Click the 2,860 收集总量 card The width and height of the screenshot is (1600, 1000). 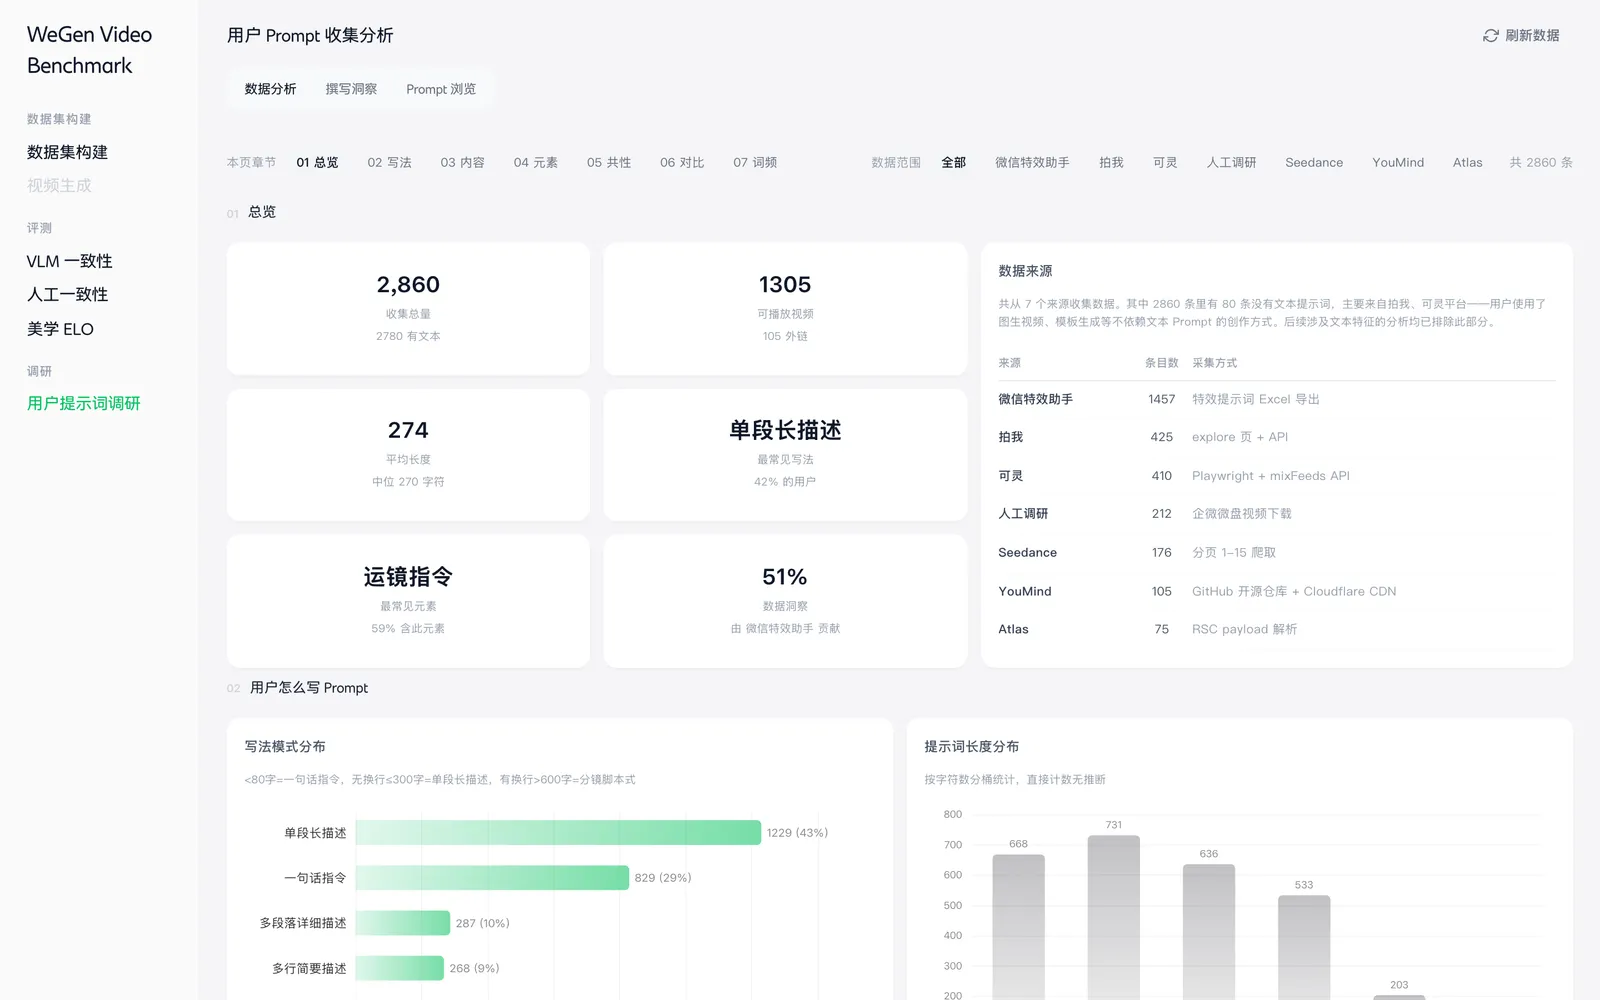point(408,309)
